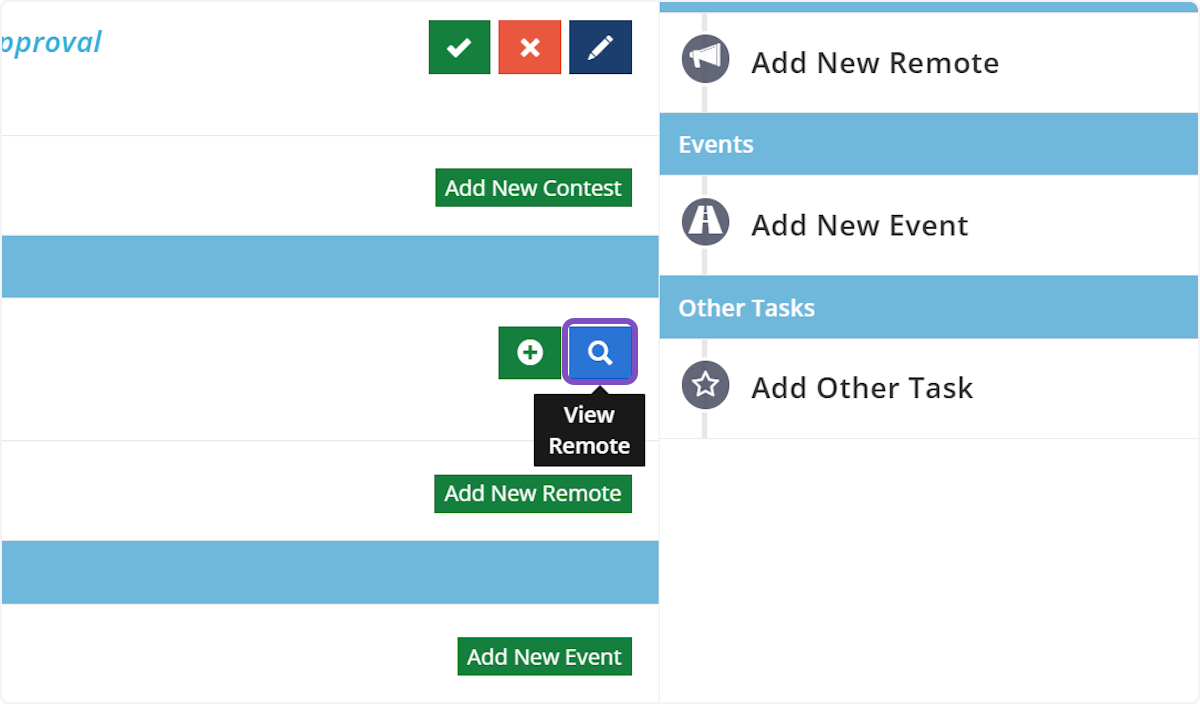This screenshot has height=704, width=1200.
Task: Click the star icon beside Add Other Task
Action: 706,385
